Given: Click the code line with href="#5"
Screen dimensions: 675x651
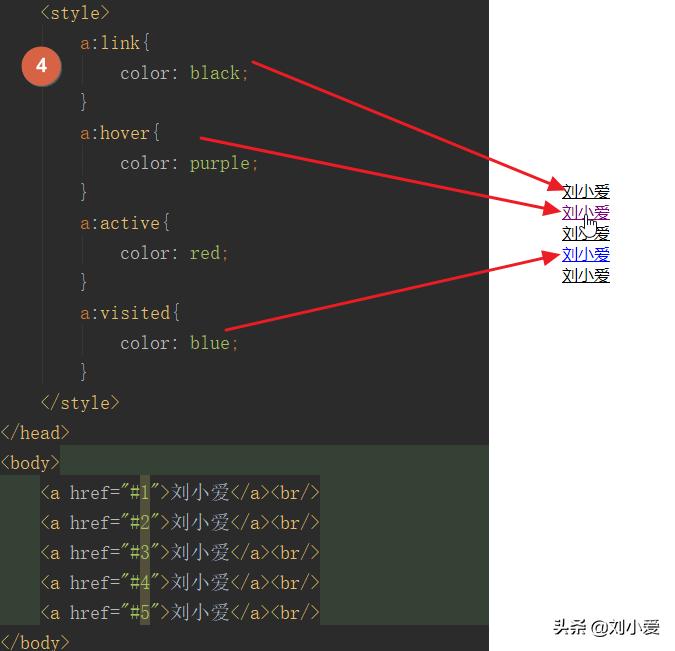Looking at the screenshot, I should pyautogui.click(x=180, y=612).
